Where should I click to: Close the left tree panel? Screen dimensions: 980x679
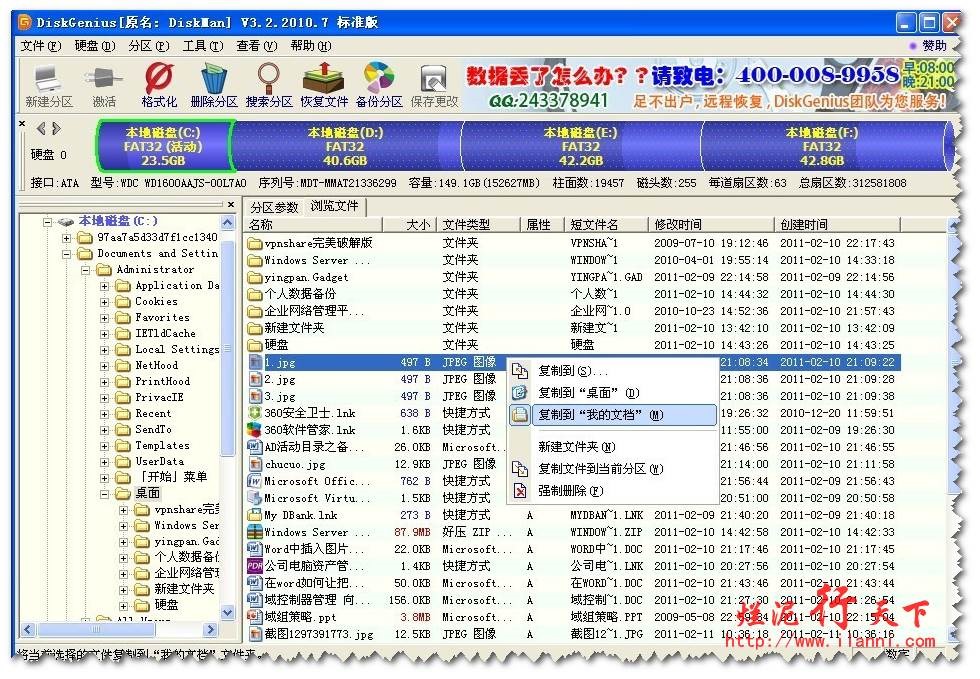(x=231, y=204)
